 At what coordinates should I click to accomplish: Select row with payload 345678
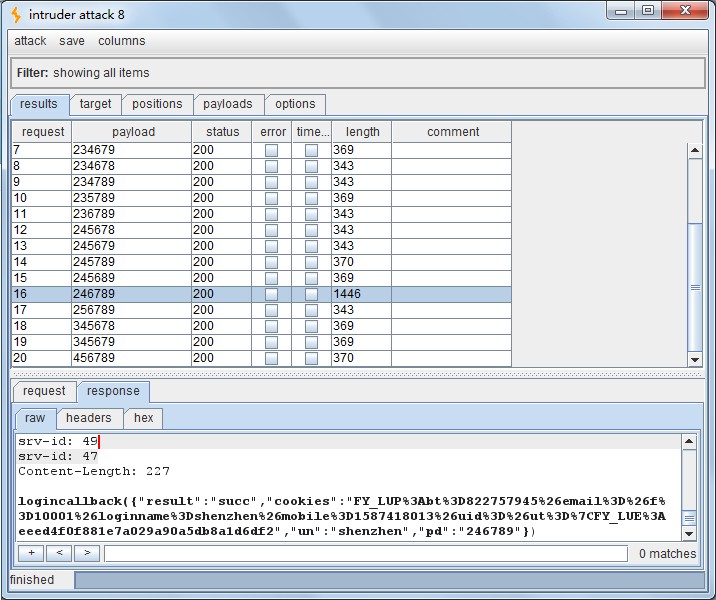[x=261, y=326]
